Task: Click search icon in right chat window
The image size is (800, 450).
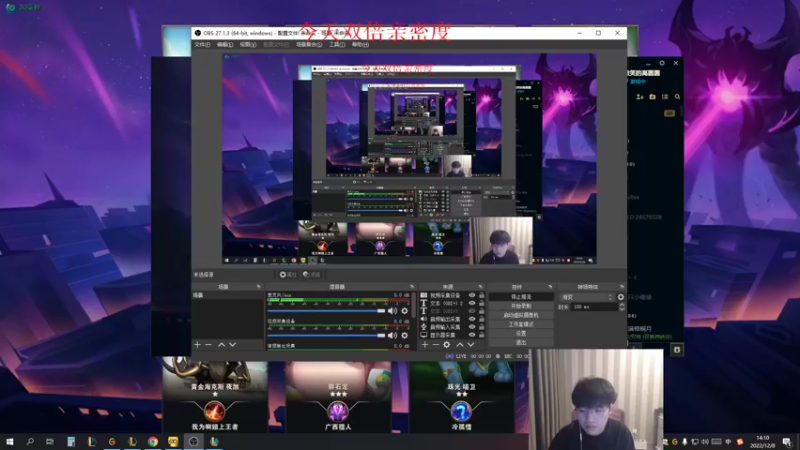Action: (x=678, y=96)
